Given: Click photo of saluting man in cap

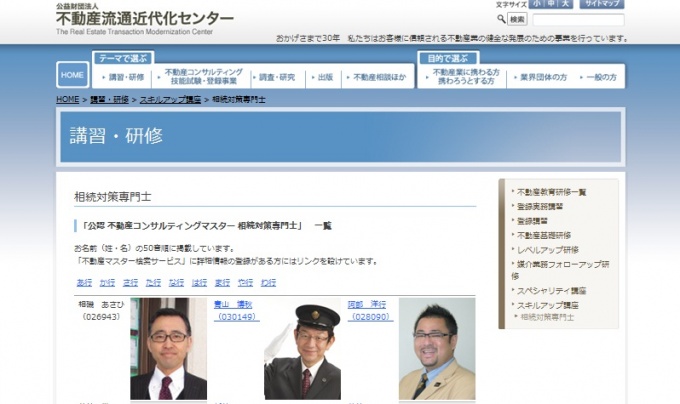Looking at the screenshot, I should point(302,349).
